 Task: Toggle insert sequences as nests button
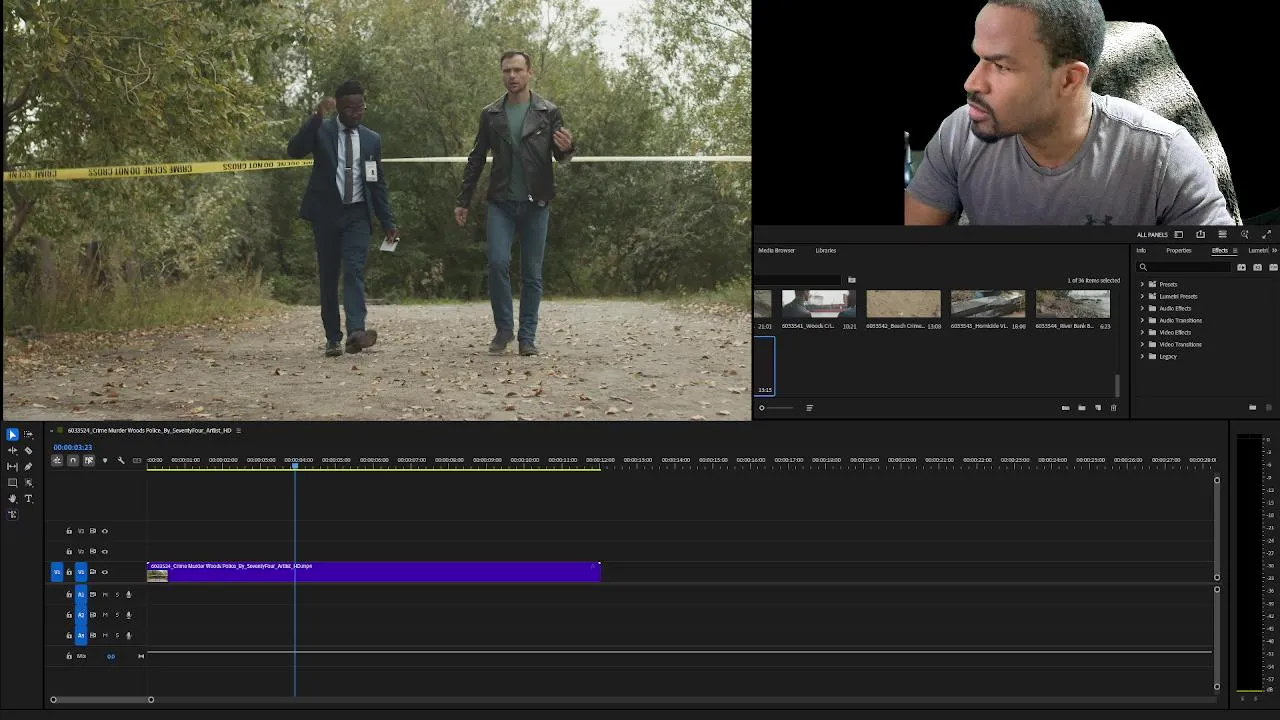point(57,460)
